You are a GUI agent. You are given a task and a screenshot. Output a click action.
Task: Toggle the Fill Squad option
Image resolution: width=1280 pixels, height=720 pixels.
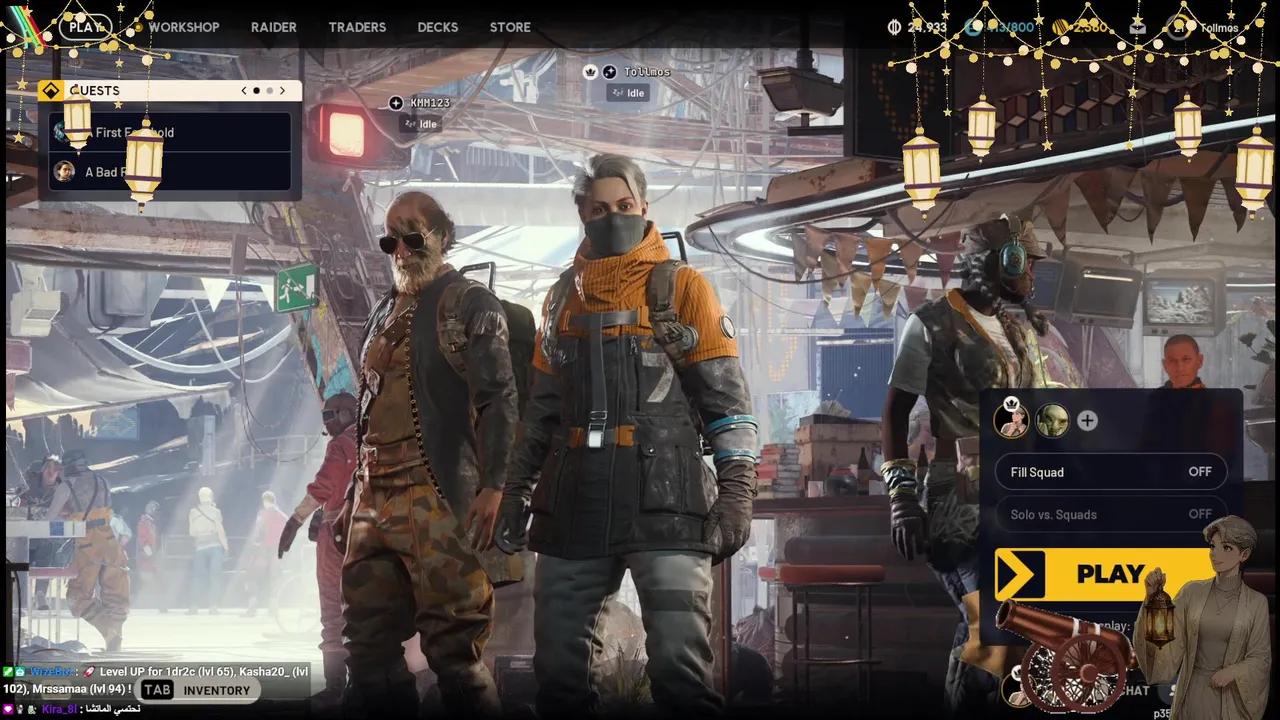(1111, 472)
